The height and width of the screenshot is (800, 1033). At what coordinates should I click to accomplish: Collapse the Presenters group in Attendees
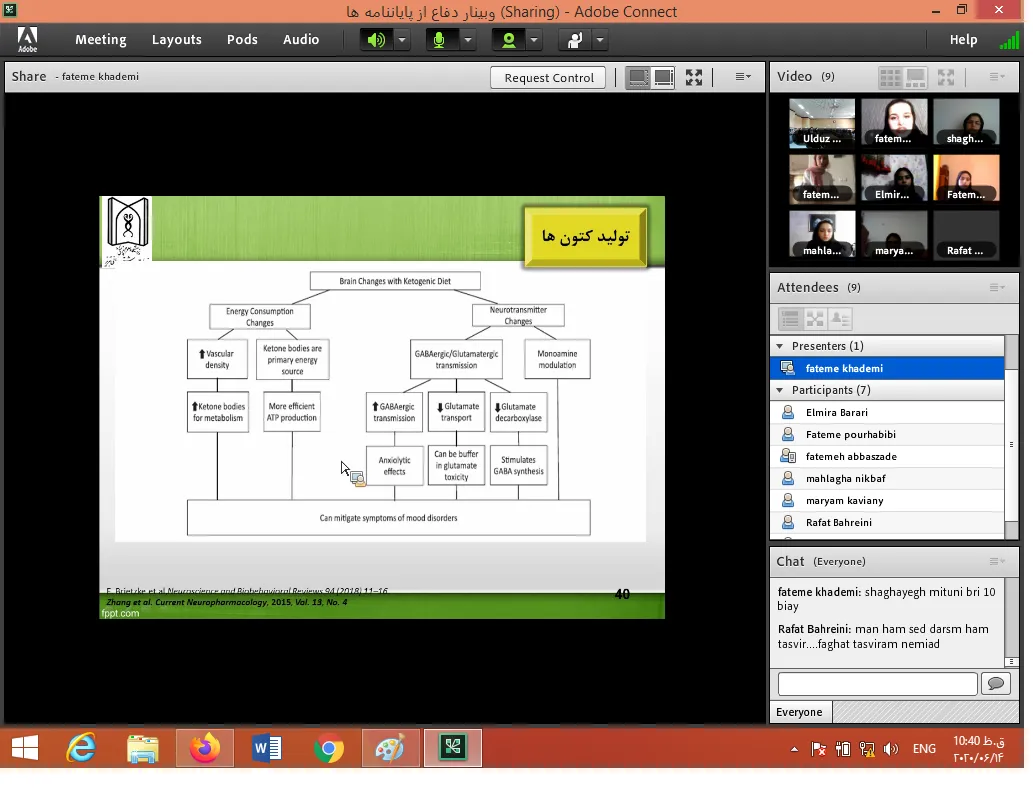[x=780, y=346]
